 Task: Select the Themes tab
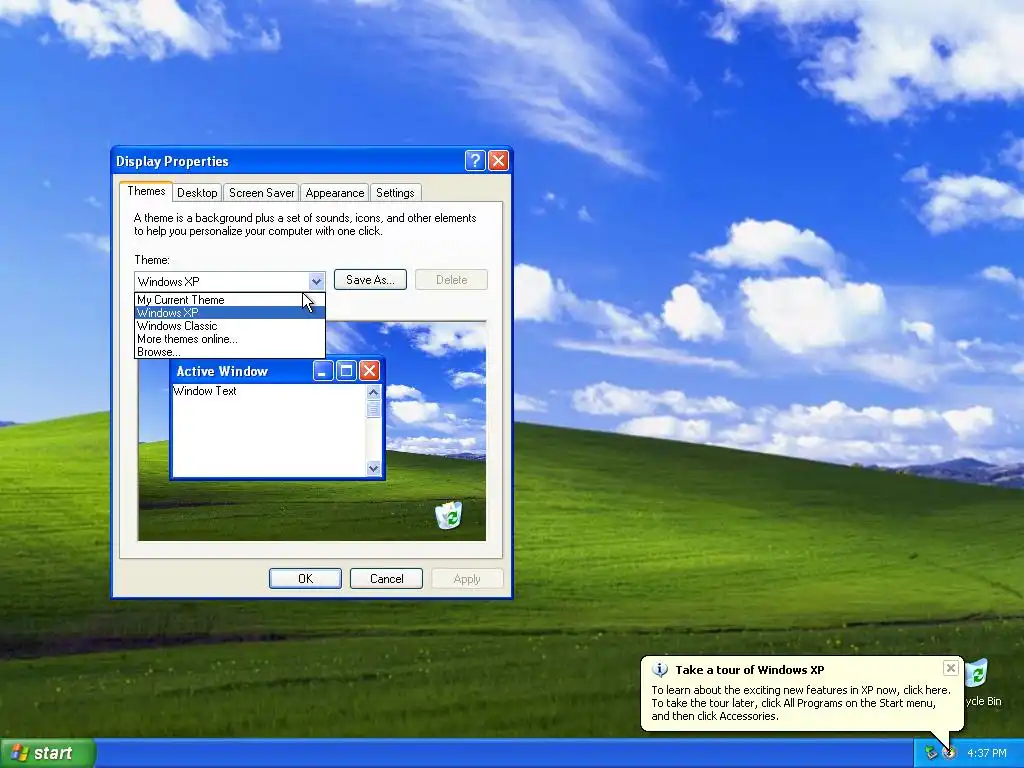[146, 191]
